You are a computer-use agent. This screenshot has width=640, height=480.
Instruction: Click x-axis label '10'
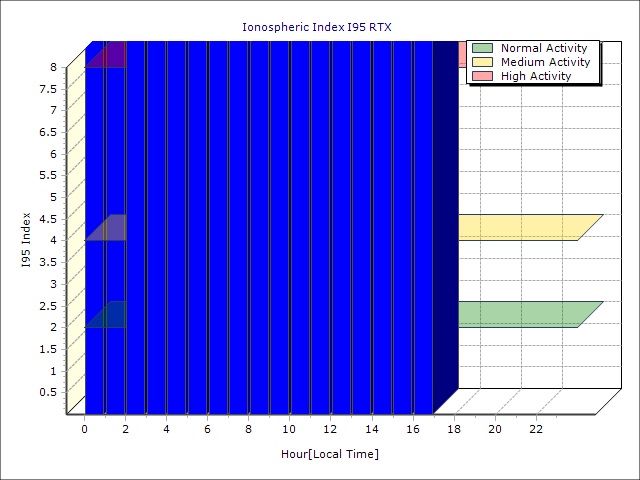coord(289,429)
